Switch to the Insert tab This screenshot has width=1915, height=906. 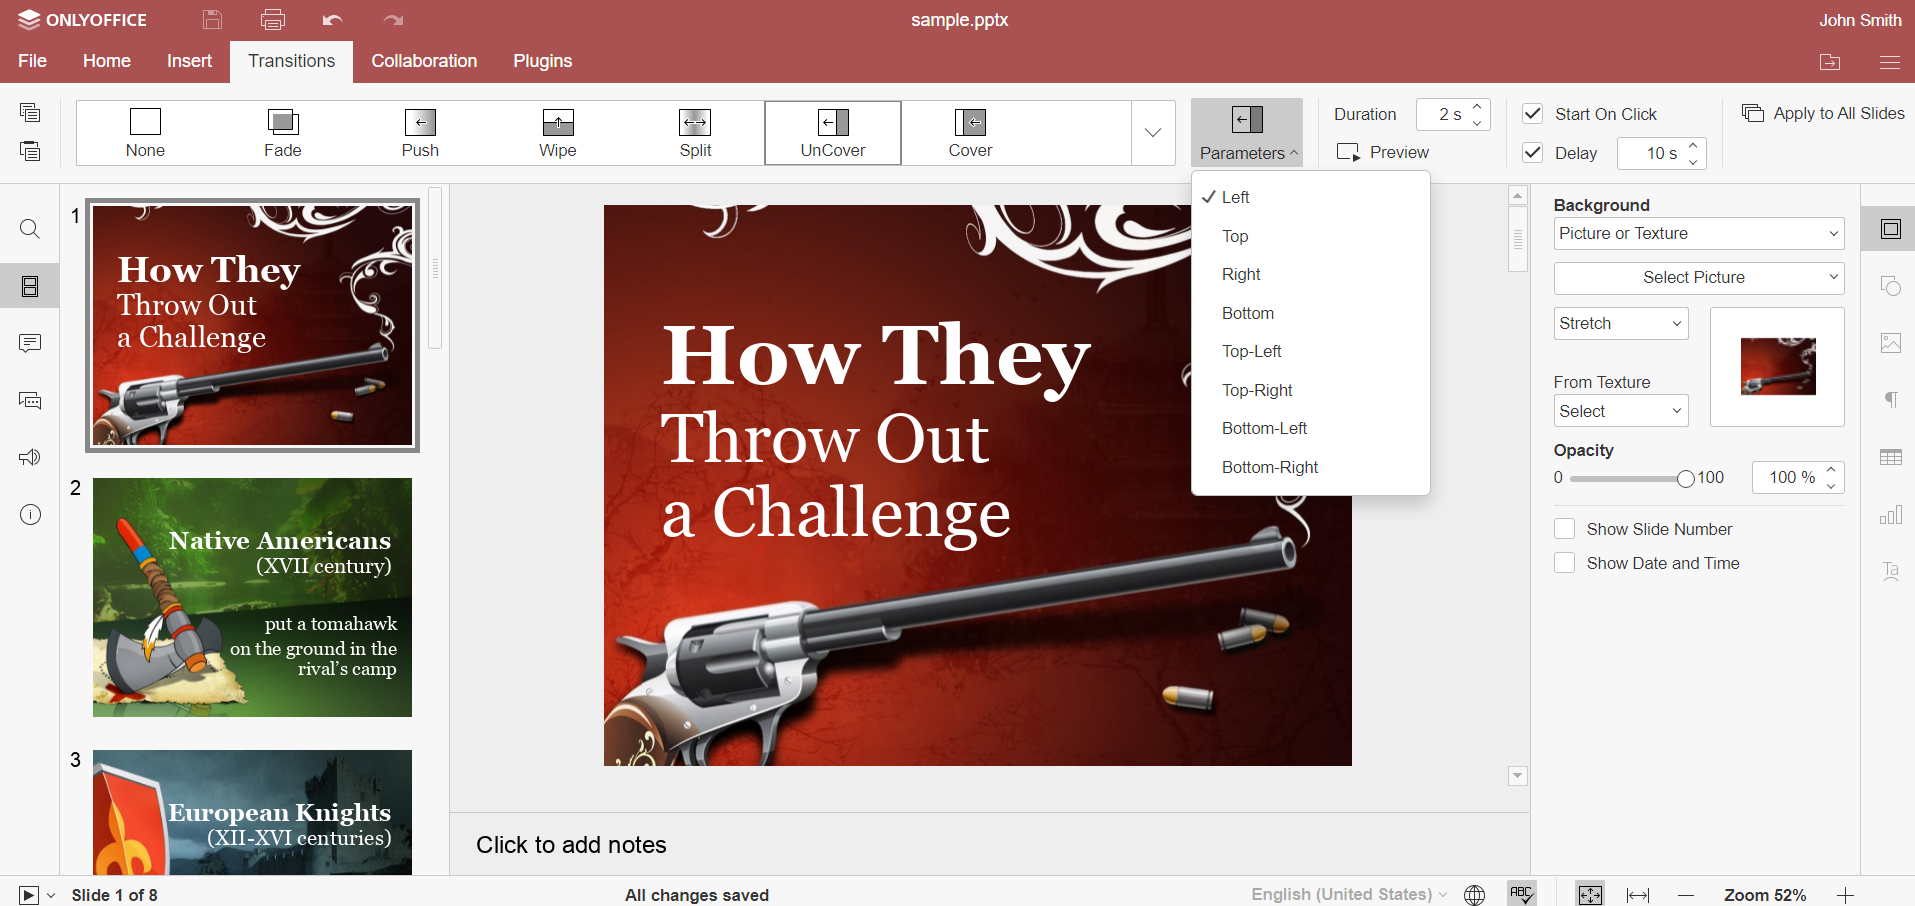(x=189, y=61)
